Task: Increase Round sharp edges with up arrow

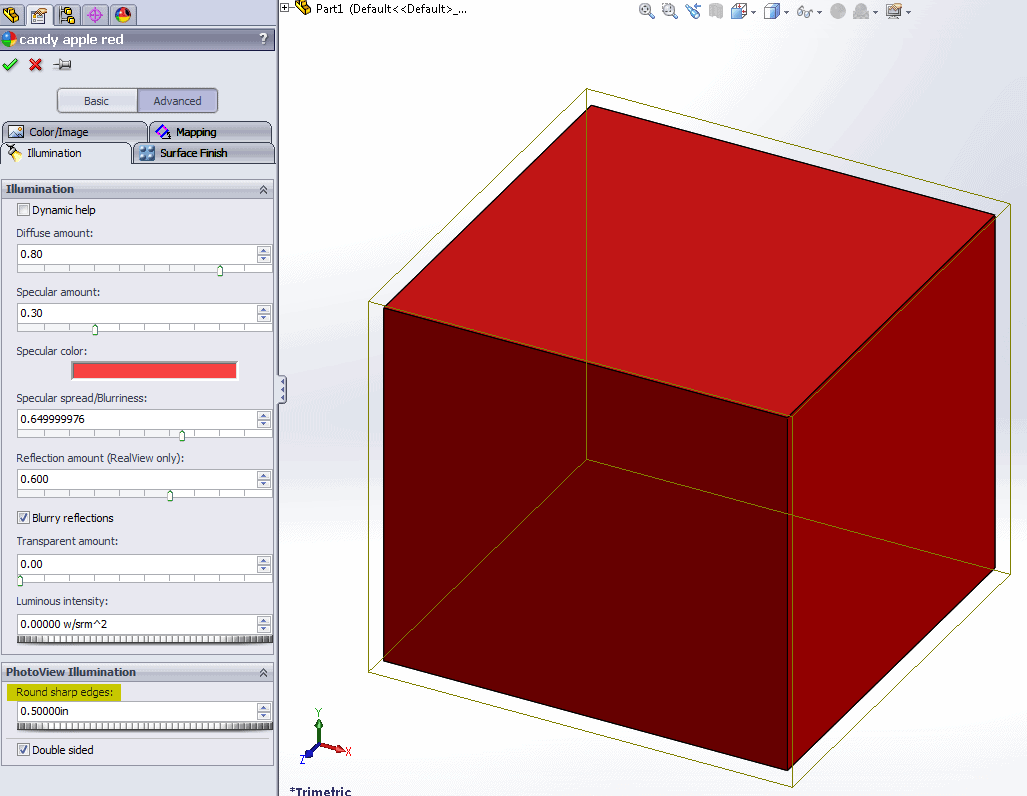Action: (x=264, y=708)
